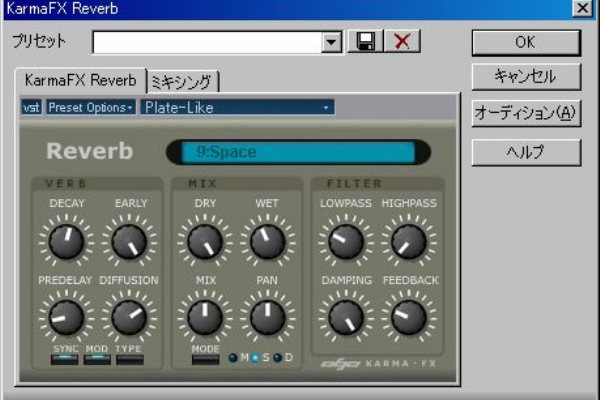
Task: Click the WET knob
Action: (x=267, y=242)
